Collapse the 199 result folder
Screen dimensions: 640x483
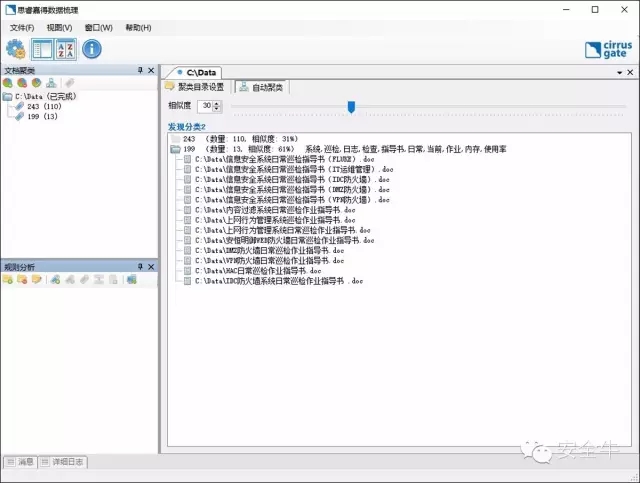(176, 149)
